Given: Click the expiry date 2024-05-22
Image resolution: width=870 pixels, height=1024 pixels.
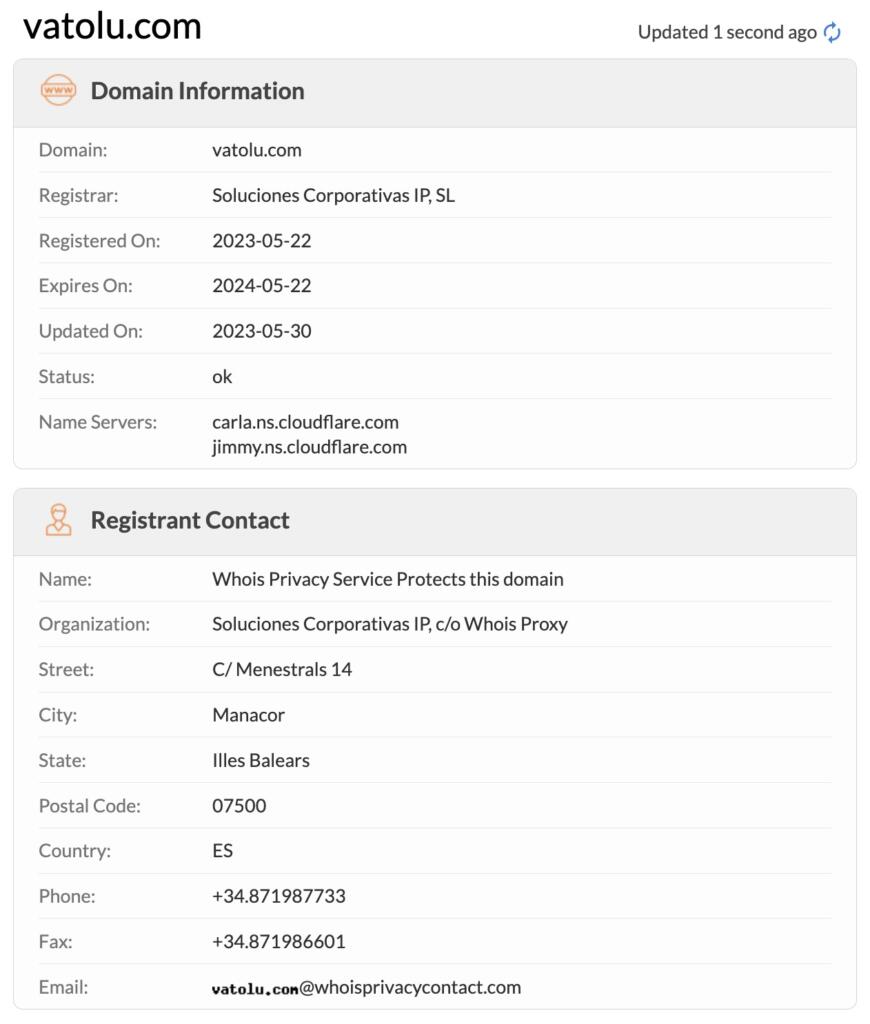Looking at the screenshot, I should (262, 285).
